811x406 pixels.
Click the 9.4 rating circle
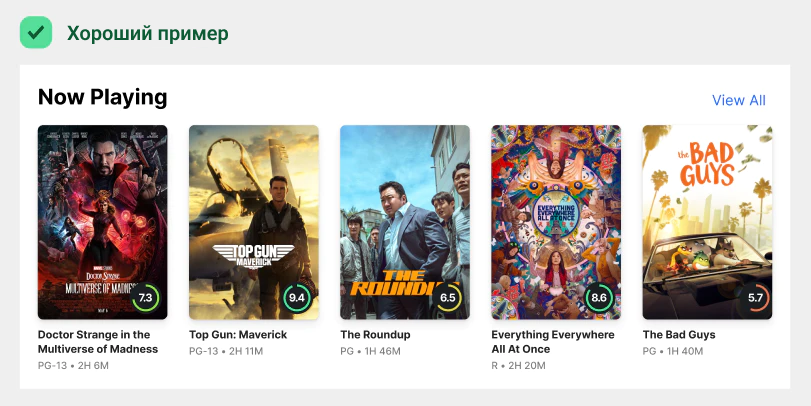point(296,298)
